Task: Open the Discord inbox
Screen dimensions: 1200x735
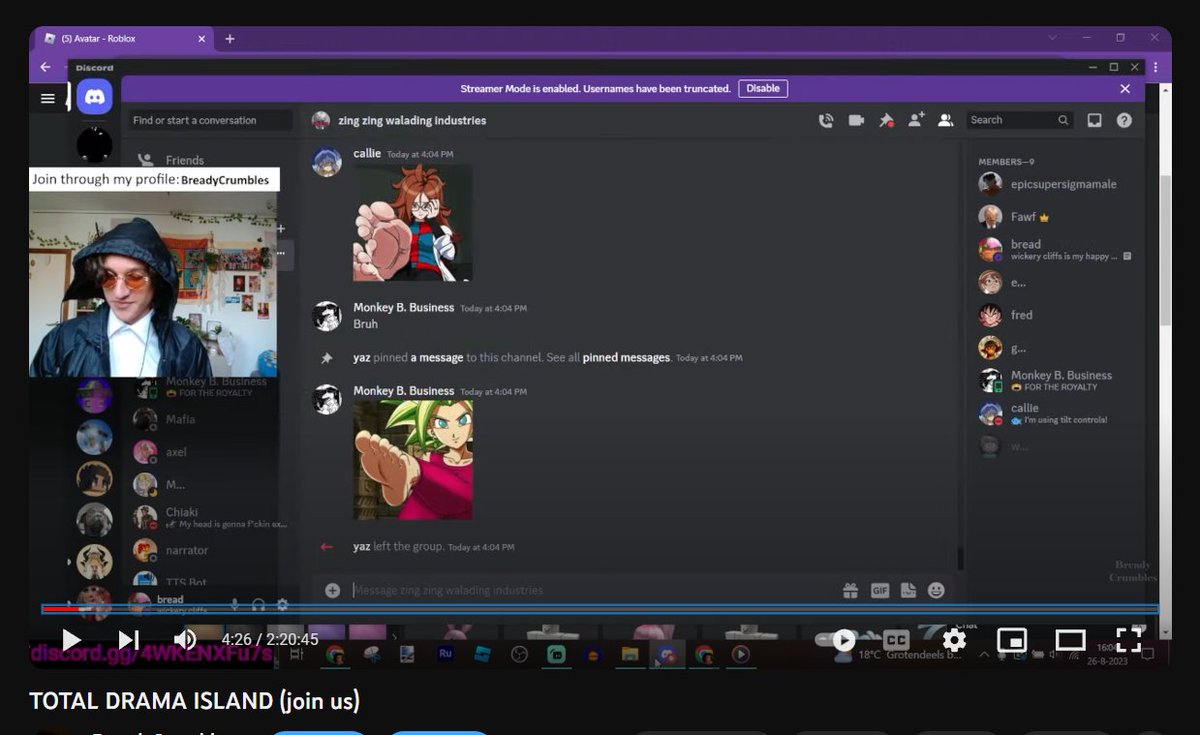Action: [1094, 120]
